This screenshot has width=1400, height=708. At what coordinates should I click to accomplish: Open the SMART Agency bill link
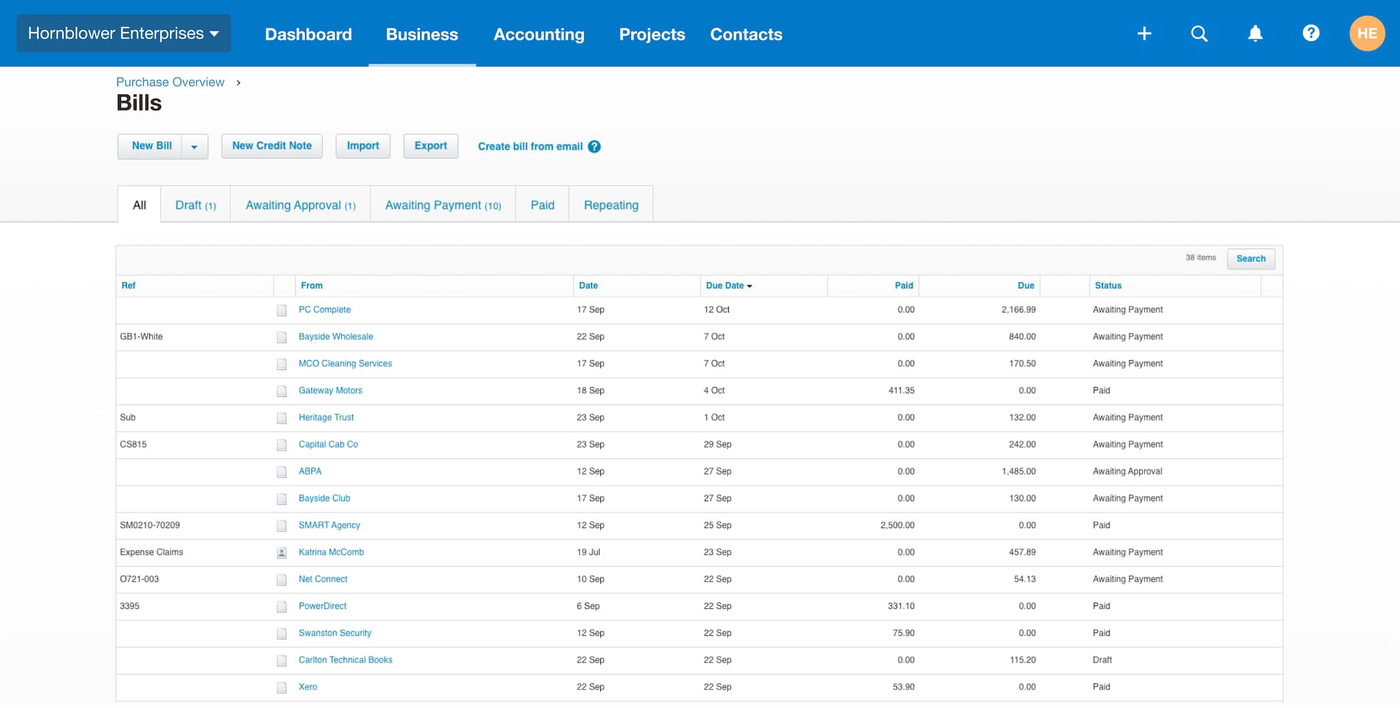(x=329, y=526)
